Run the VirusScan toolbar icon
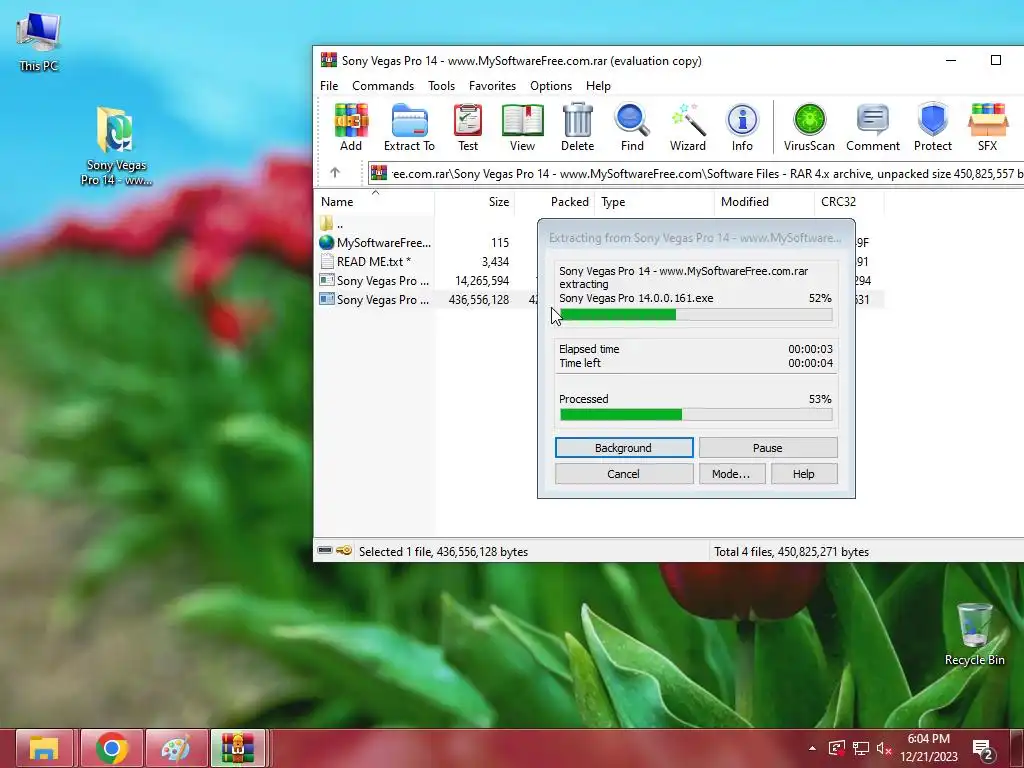The width and height of the screenshot is (1024, 768). click(x=809, y=127)
